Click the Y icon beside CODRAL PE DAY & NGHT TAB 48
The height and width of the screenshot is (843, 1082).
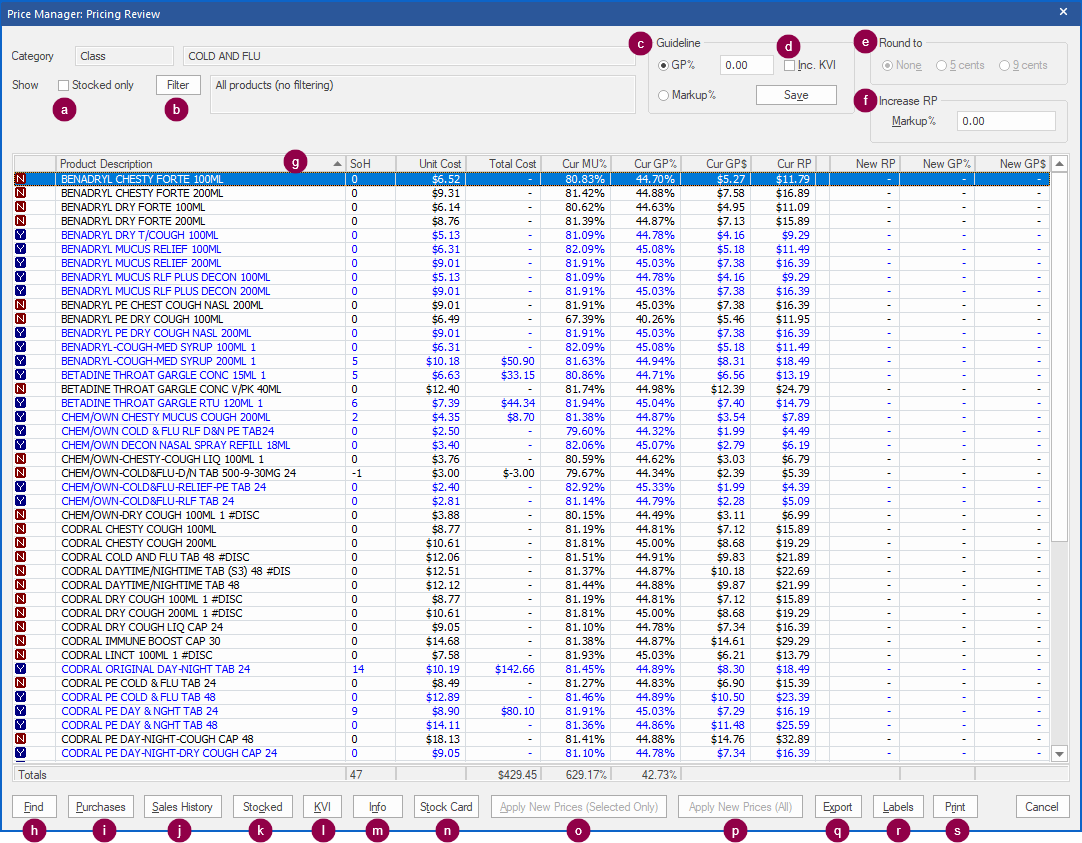pos(20,725)
